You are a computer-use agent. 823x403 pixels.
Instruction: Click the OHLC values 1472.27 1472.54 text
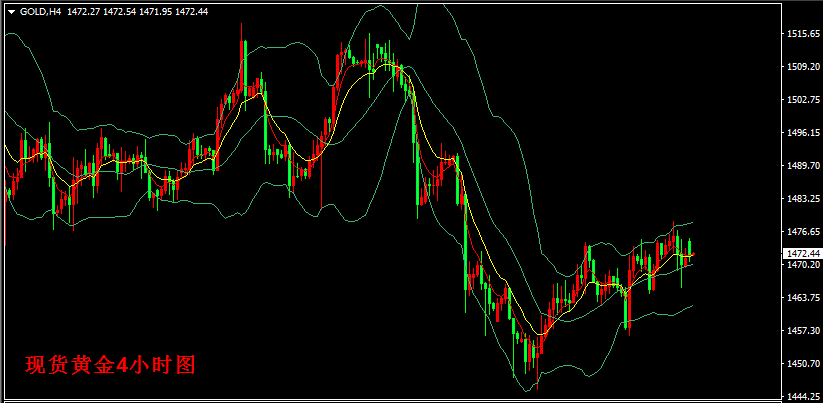pyautogui.click(x=101, y=11)
